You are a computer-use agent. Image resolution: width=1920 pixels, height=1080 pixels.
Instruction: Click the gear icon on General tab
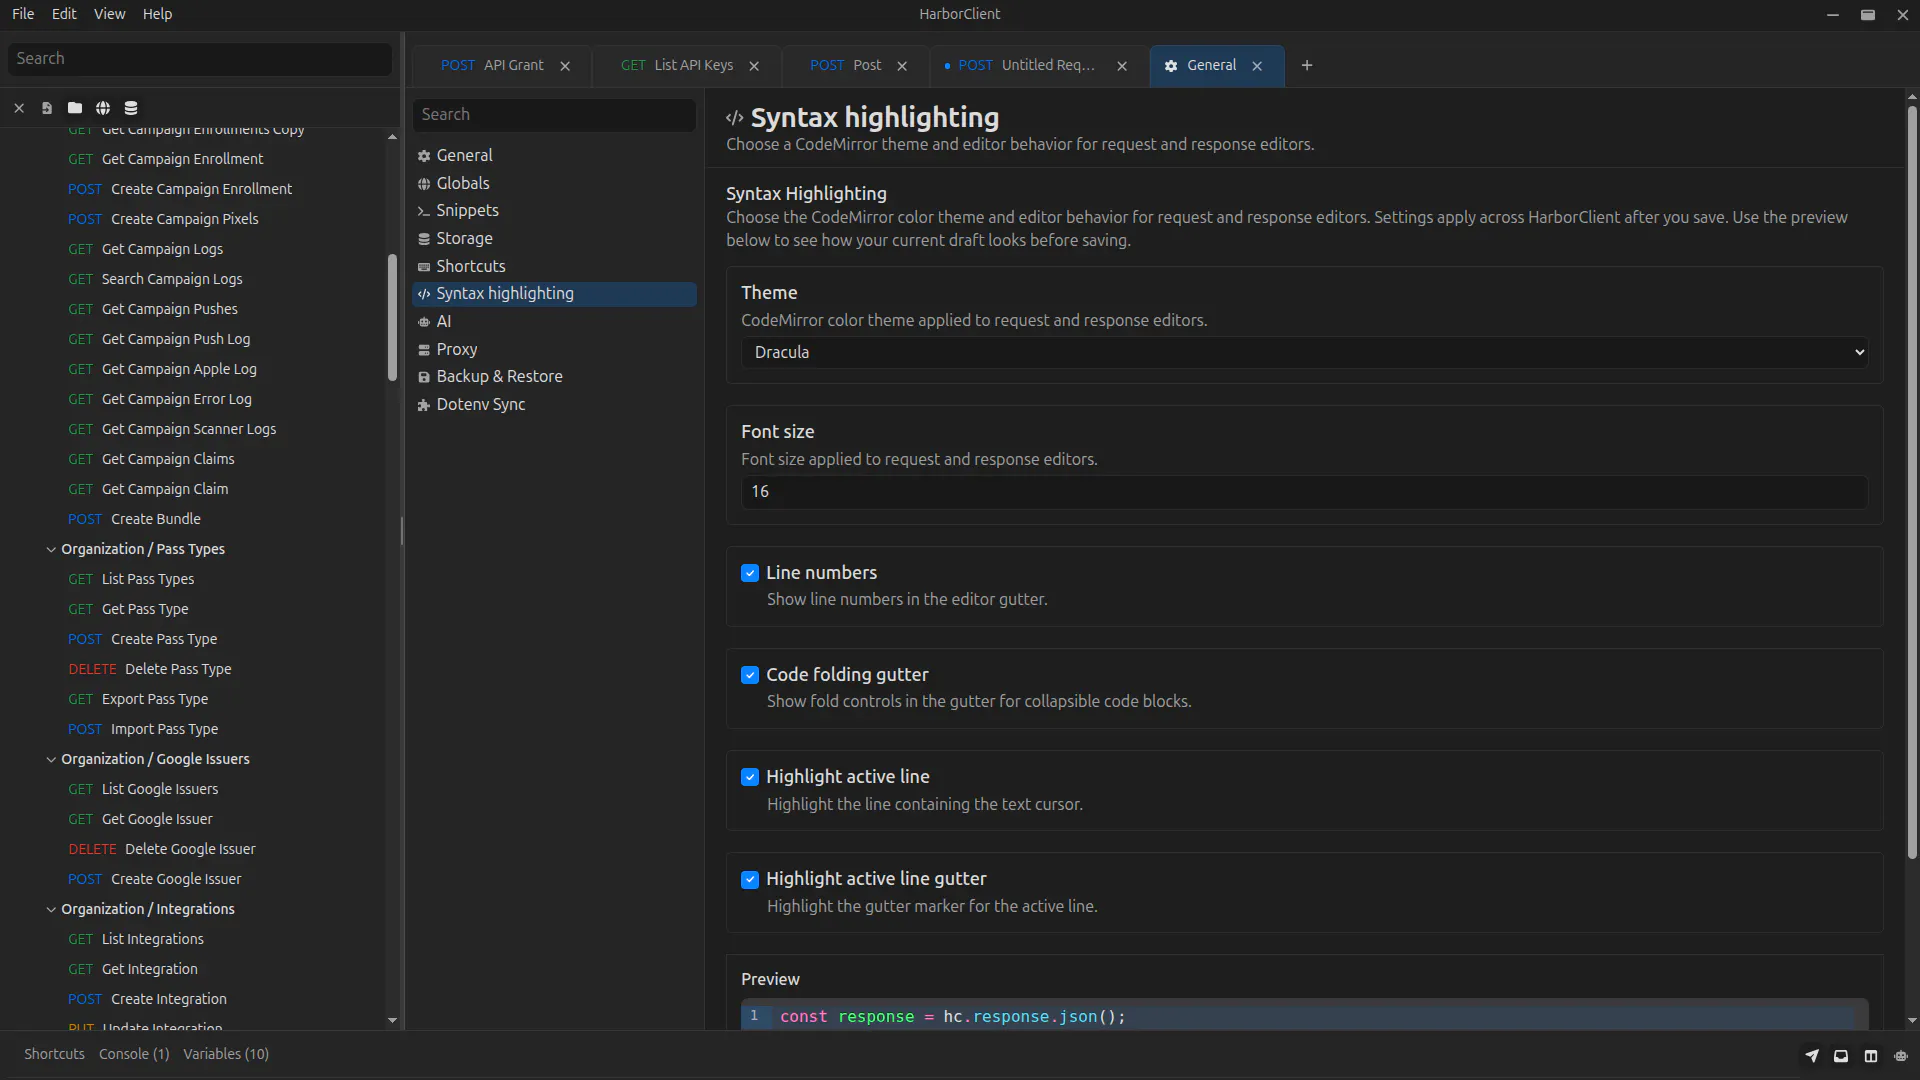pyautogui.click(x=1171, y=66)
